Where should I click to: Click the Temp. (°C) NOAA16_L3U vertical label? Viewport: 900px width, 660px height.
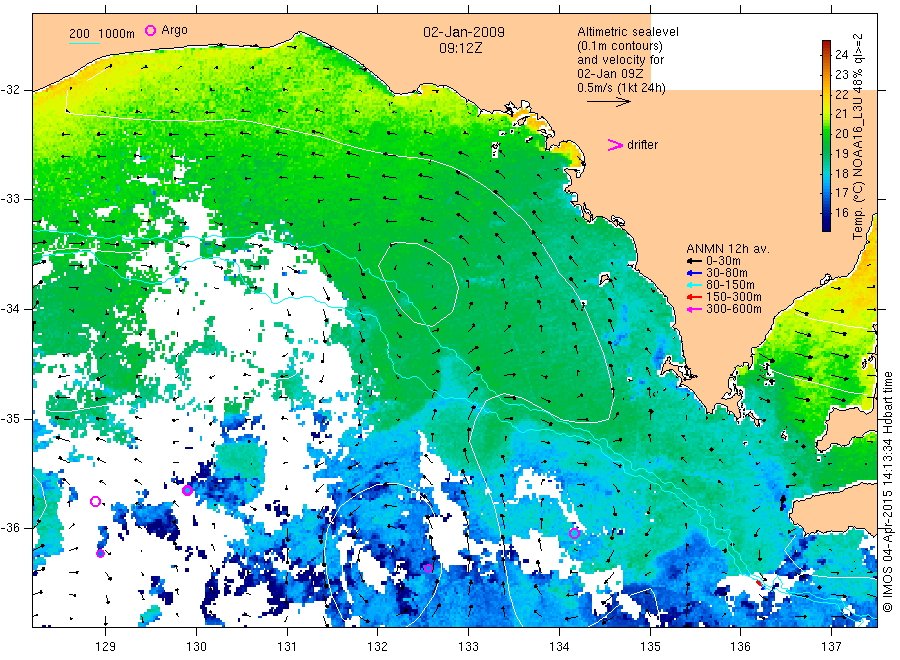click(x=858, y=136)
